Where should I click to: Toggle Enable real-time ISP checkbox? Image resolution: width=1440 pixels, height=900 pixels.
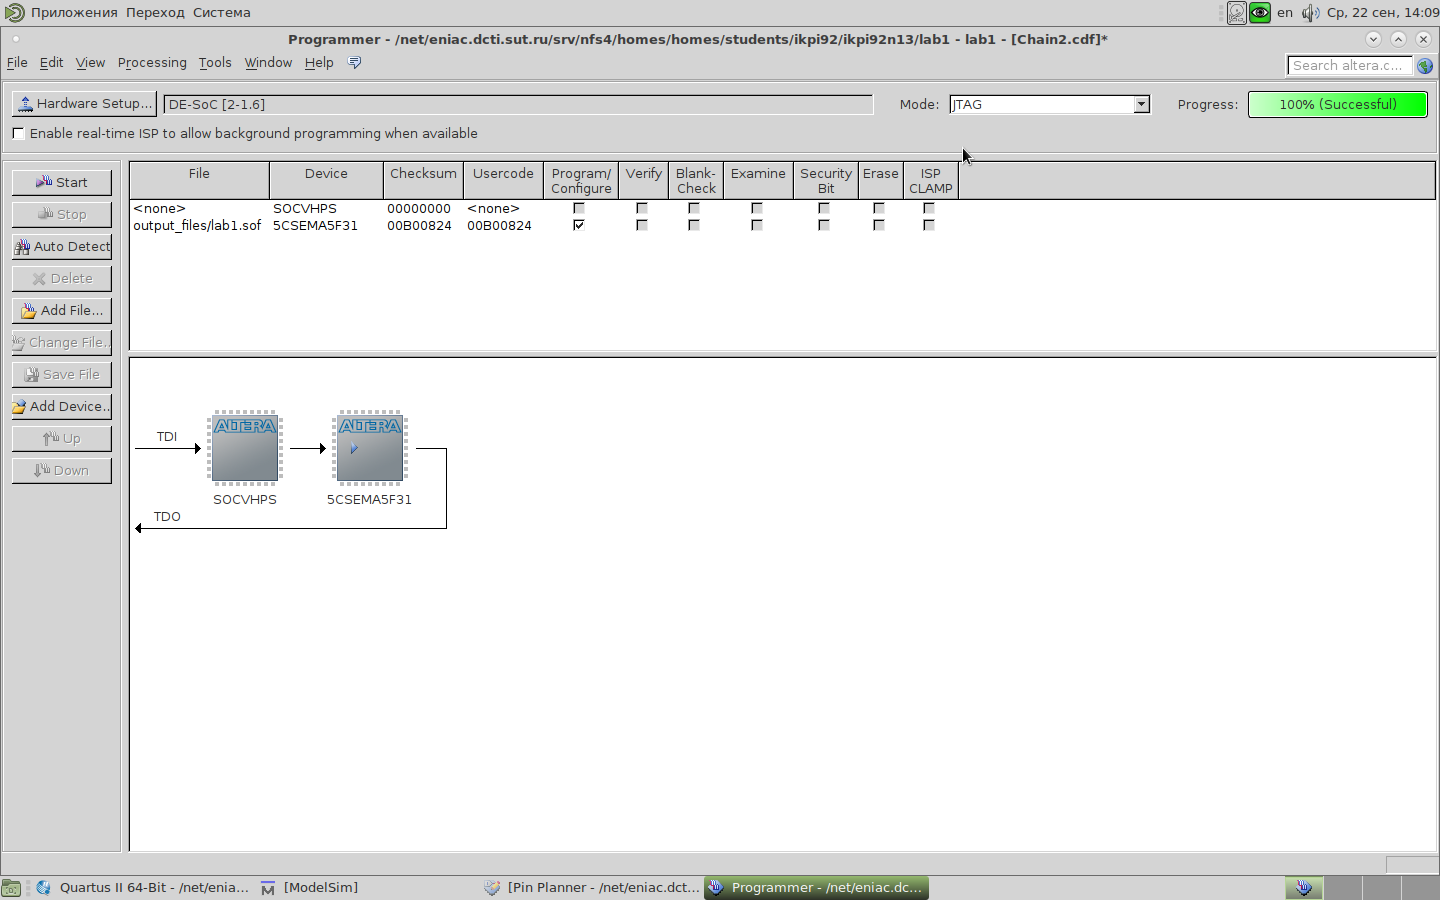pyautogui.click(x=18, y=133)
